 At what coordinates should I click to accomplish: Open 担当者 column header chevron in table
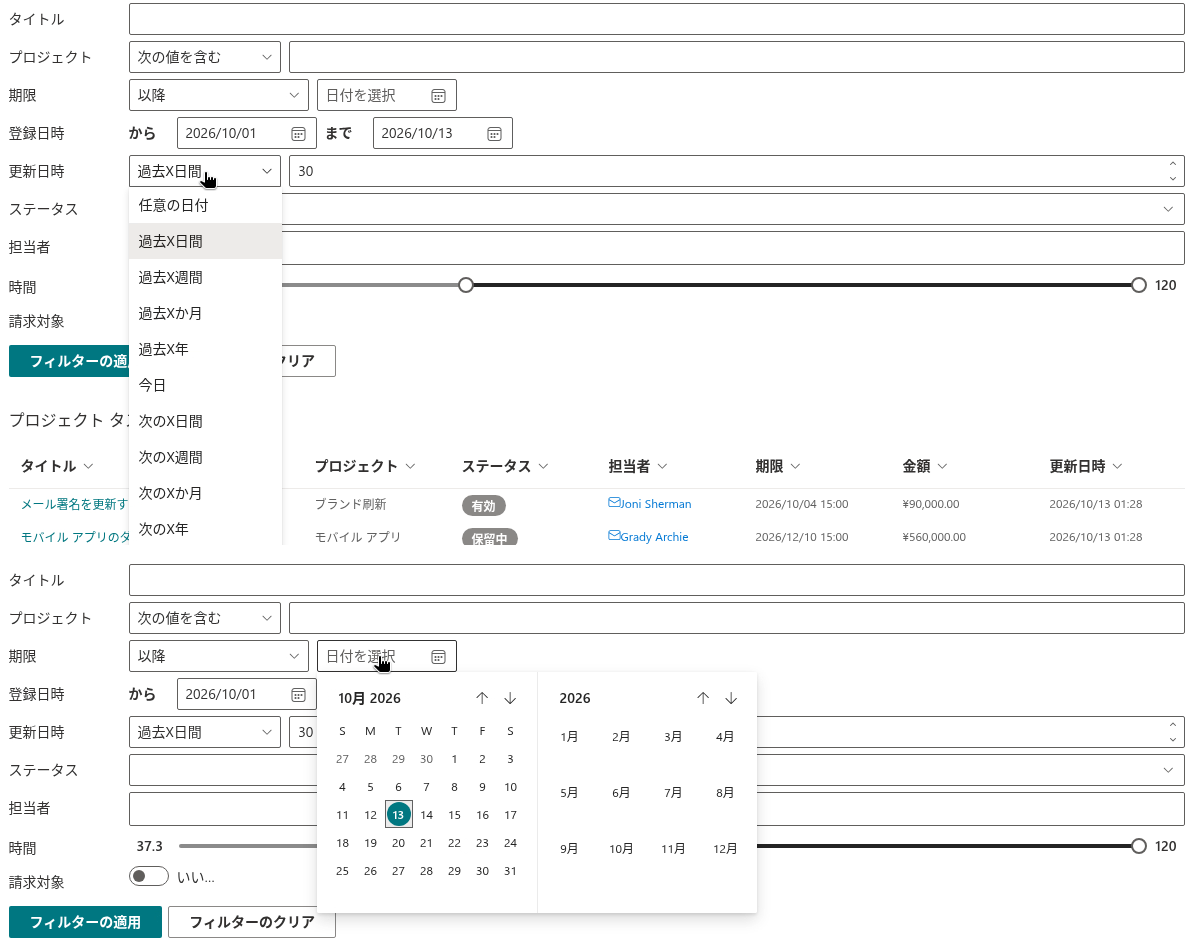click(x=662, y=466)
